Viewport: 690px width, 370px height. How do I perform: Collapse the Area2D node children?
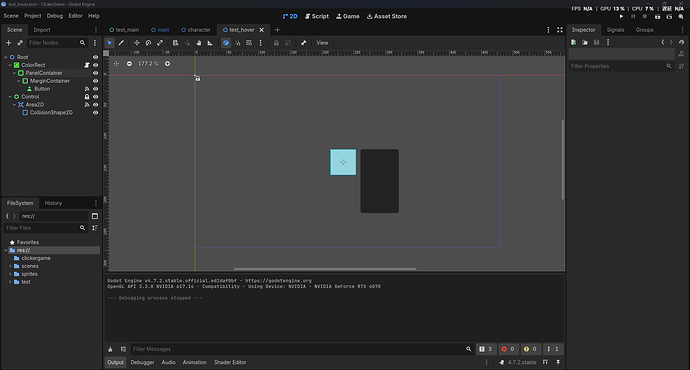click(x=15, y=105)
